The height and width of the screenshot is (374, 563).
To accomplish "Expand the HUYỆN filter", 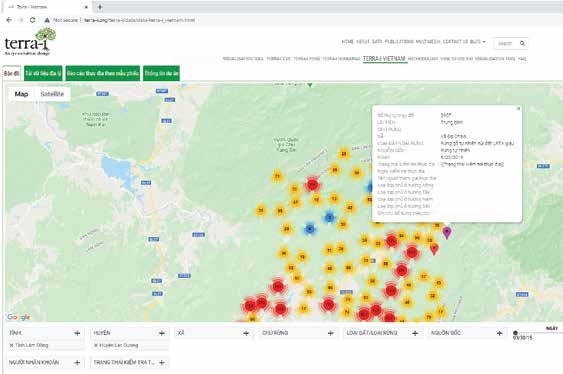I will 162,333.
